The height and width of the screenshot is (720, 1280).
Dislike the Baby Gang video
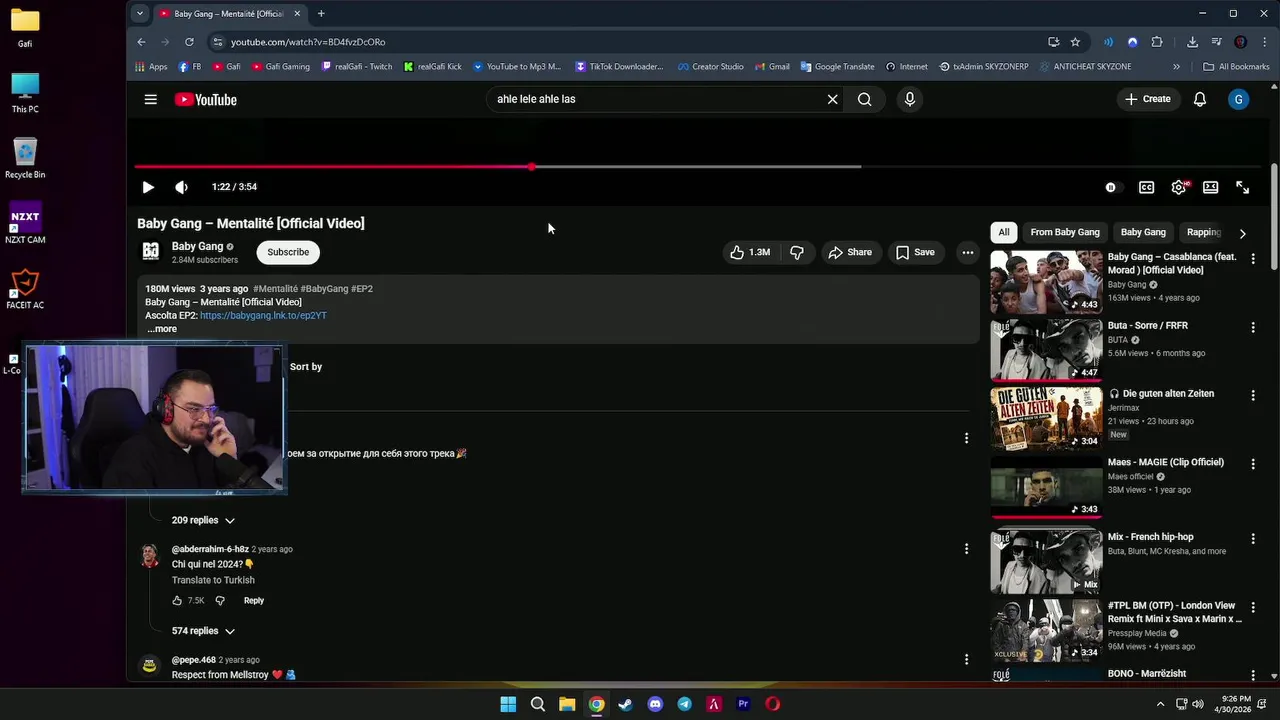(797, 252)
